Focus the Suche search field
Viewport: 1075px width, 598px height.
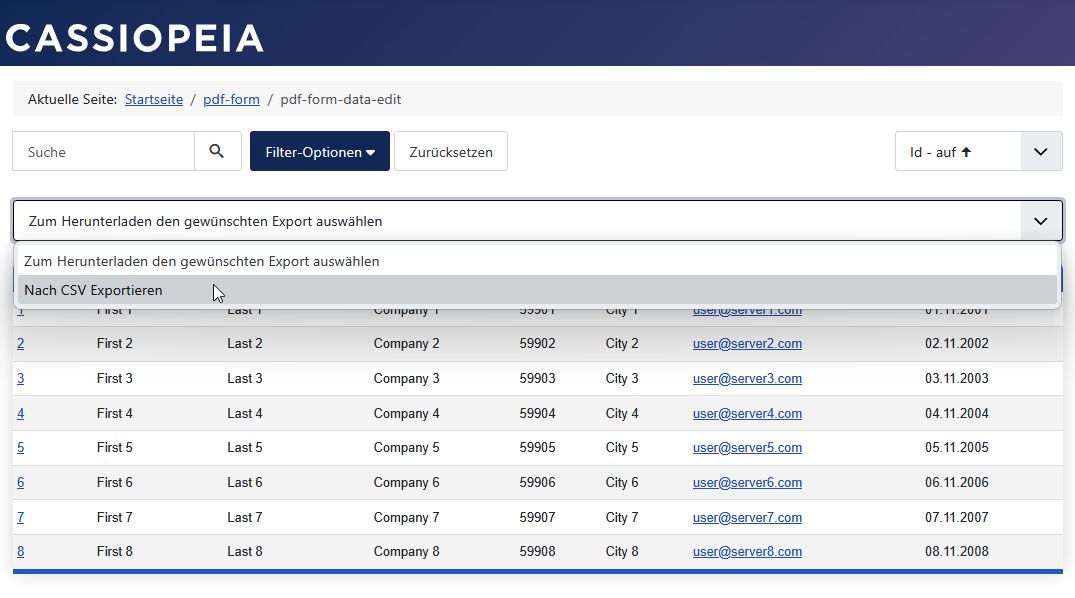(104, 151)
